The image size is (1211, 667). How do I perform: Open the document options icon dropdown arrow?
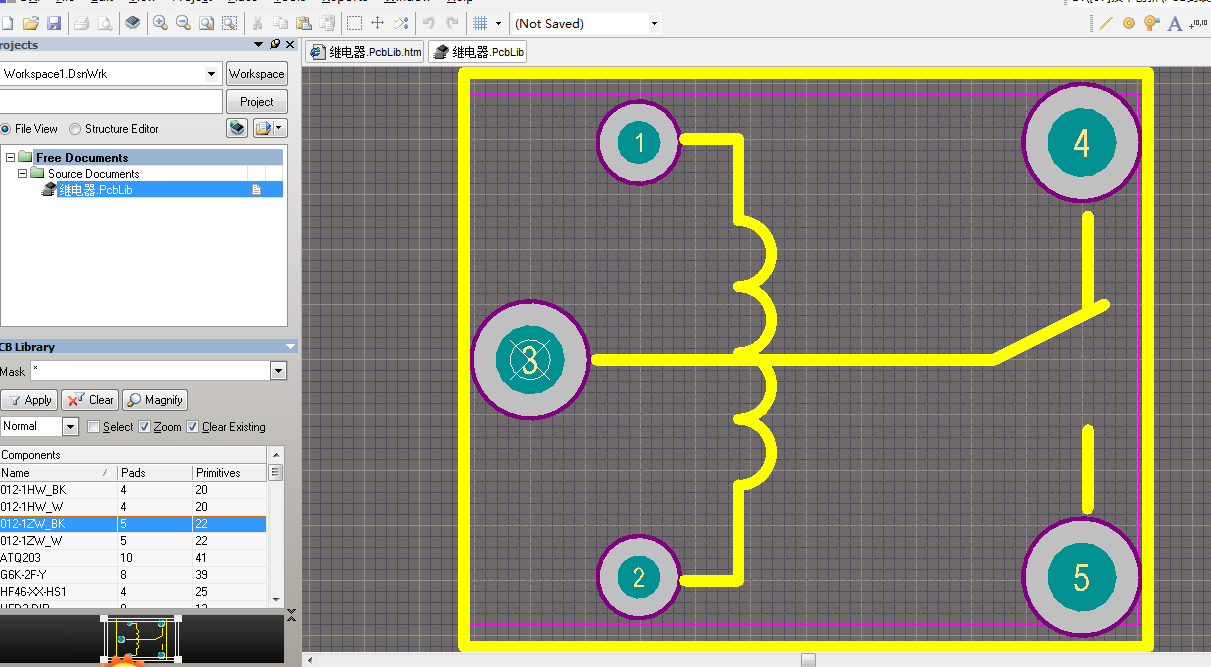click(281, 128)
